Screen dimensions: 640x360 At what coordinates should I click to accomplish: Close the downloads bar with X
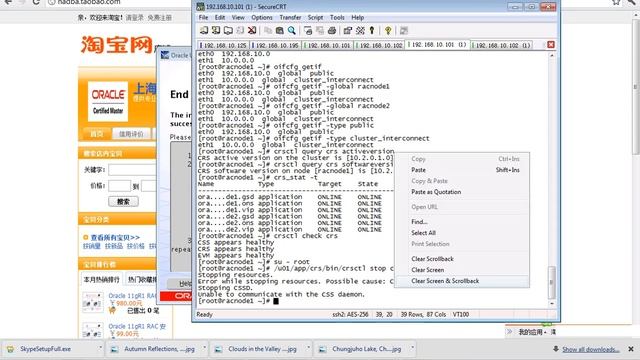click(x=631, y=349)
